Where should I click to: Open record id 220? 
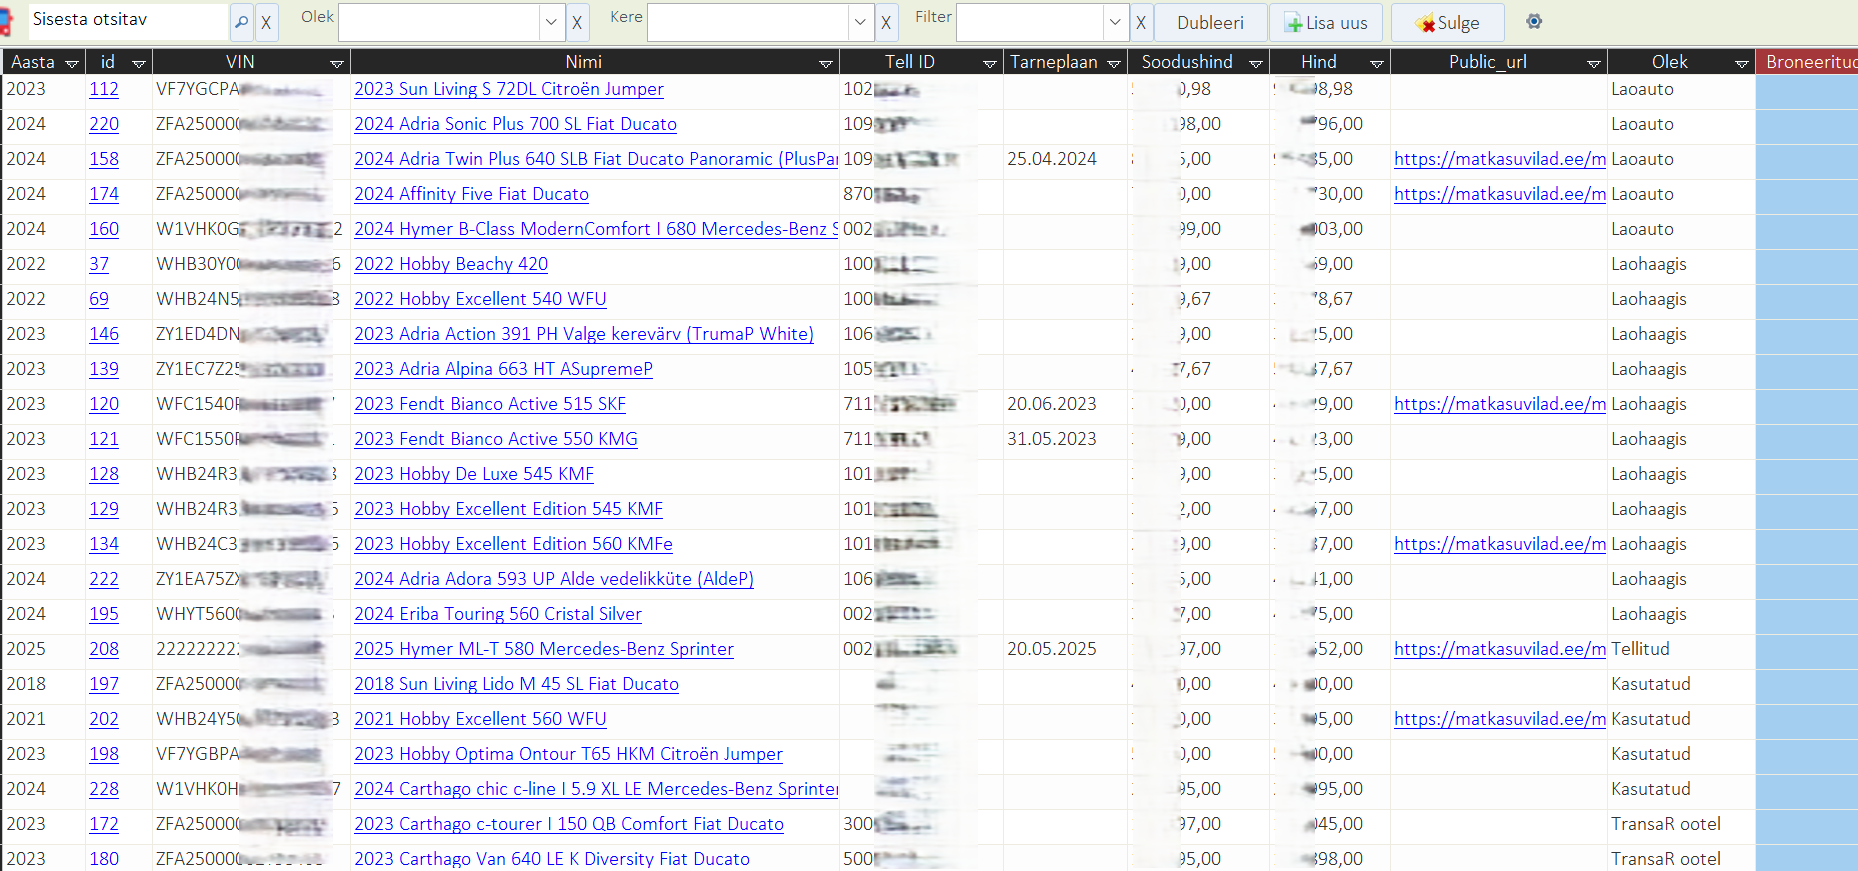[x=104, y=124]
